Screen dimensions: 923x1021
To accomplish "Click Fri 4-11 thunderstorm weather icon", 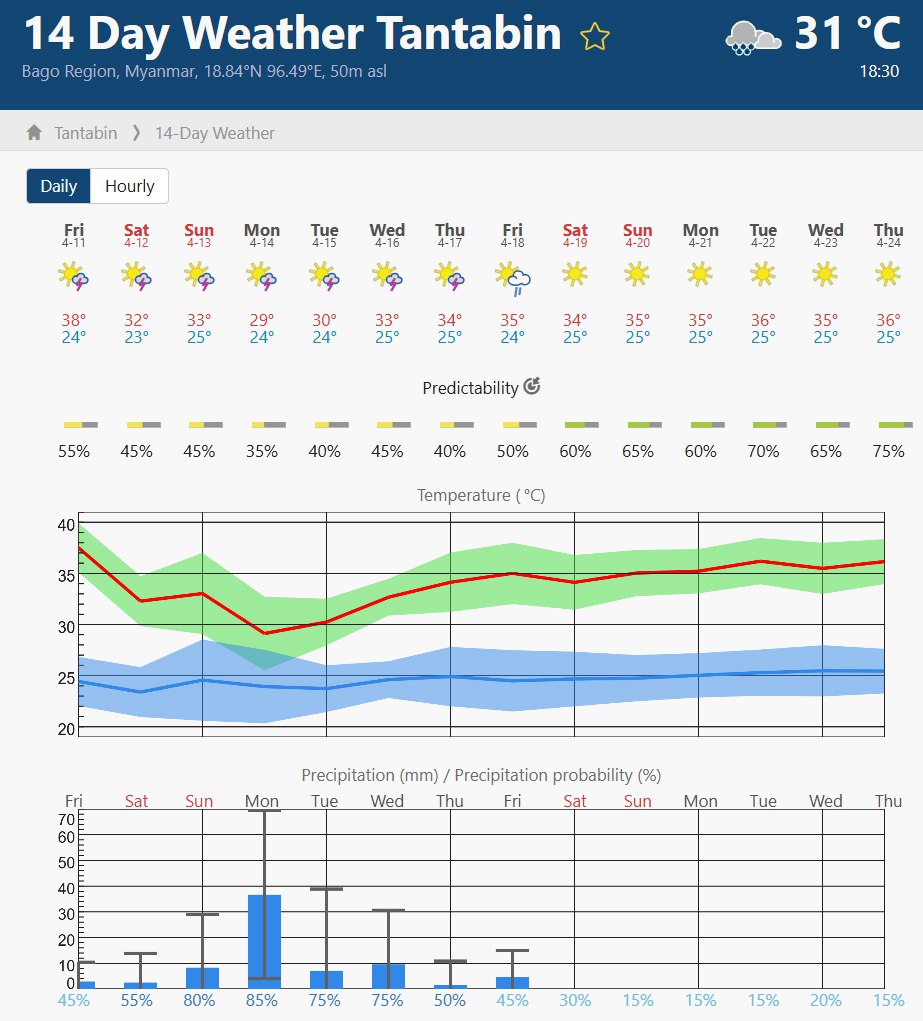I will point(74,276).
